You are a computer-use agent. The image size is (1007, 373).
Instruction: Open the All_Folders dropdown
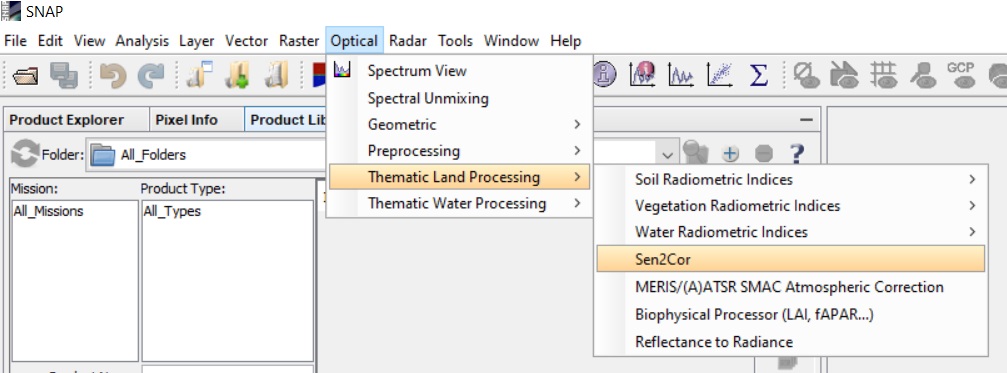coord(667,155)
